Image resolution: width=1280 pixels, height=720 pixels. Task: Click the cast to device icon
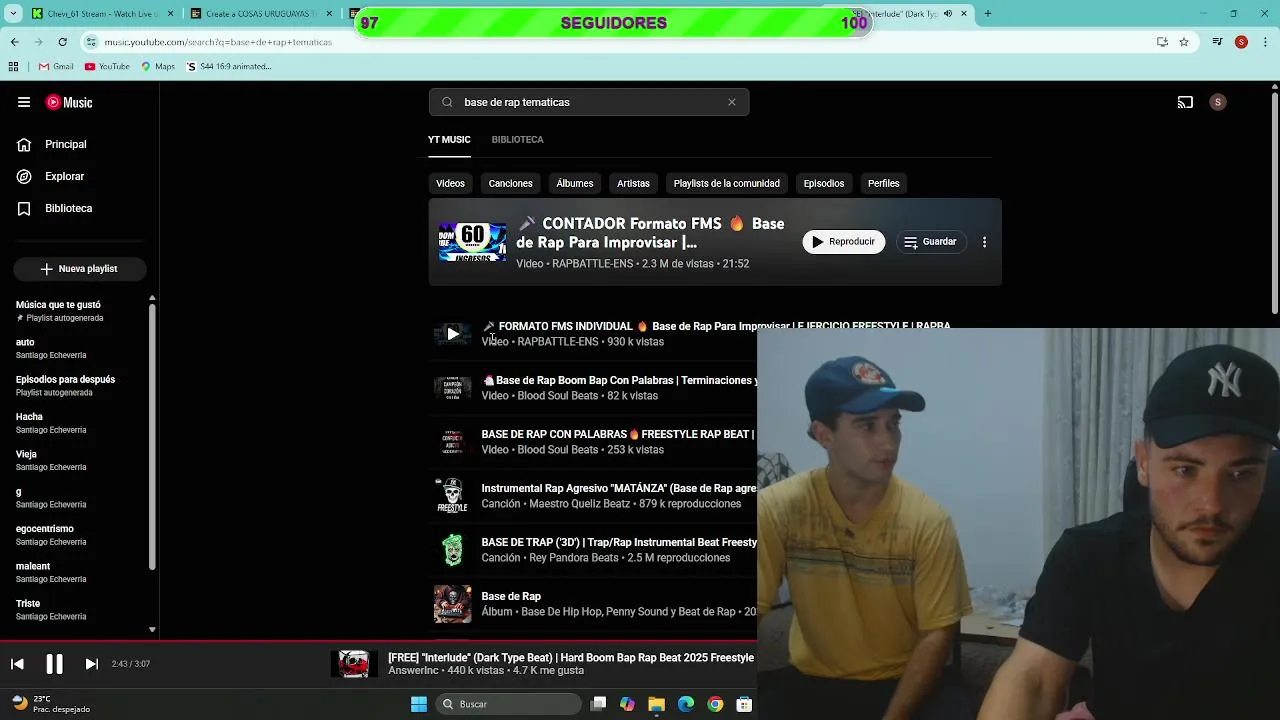click(x=1185, y=102)
